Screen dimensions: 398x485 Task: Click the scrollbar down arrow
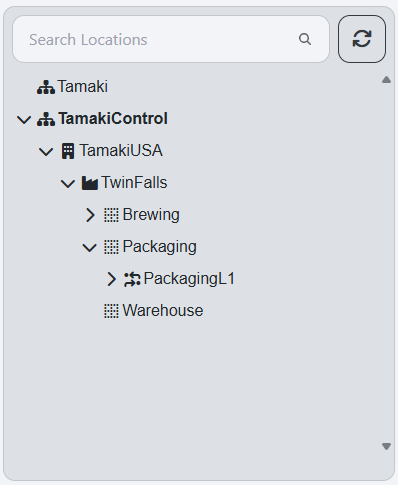(386, 446)
